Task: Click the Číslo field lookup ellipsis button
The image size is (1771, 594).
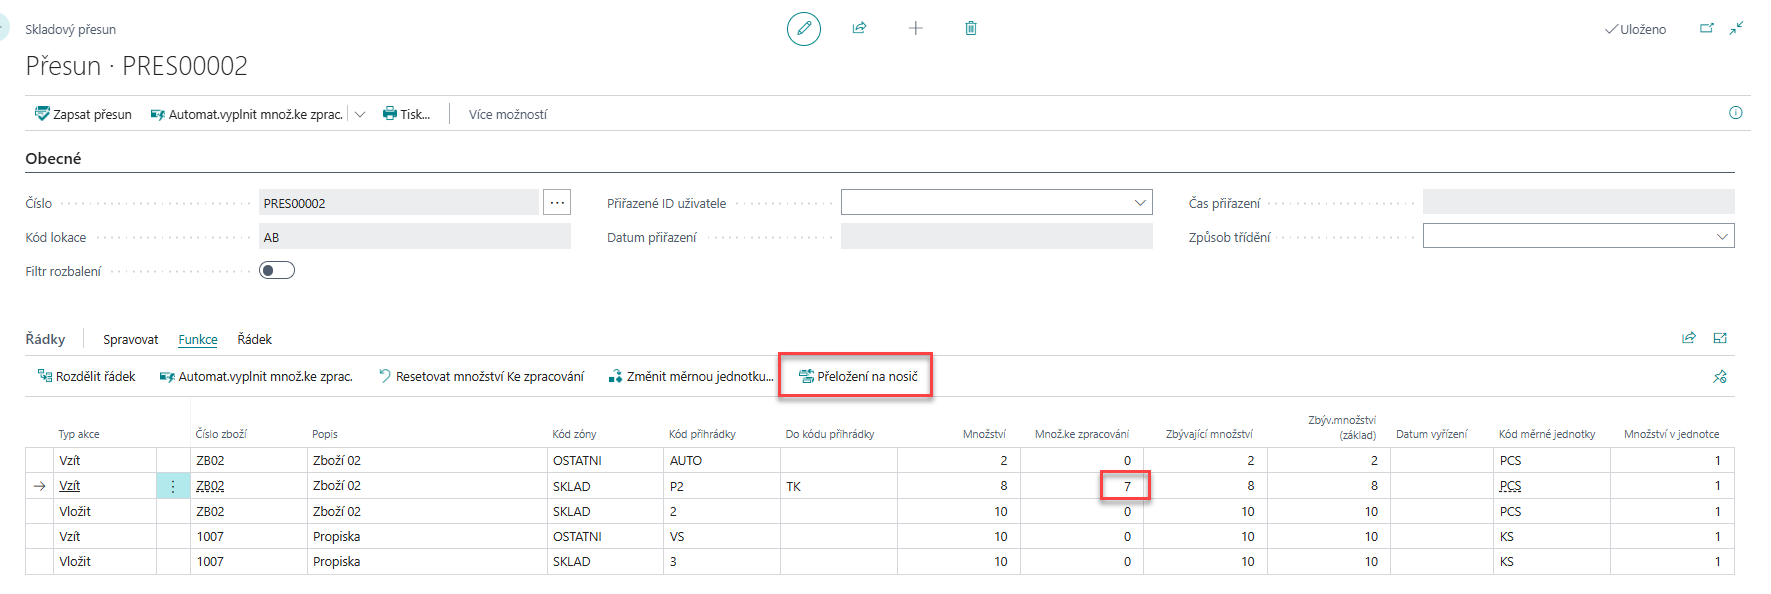Action: coord(557,203)
